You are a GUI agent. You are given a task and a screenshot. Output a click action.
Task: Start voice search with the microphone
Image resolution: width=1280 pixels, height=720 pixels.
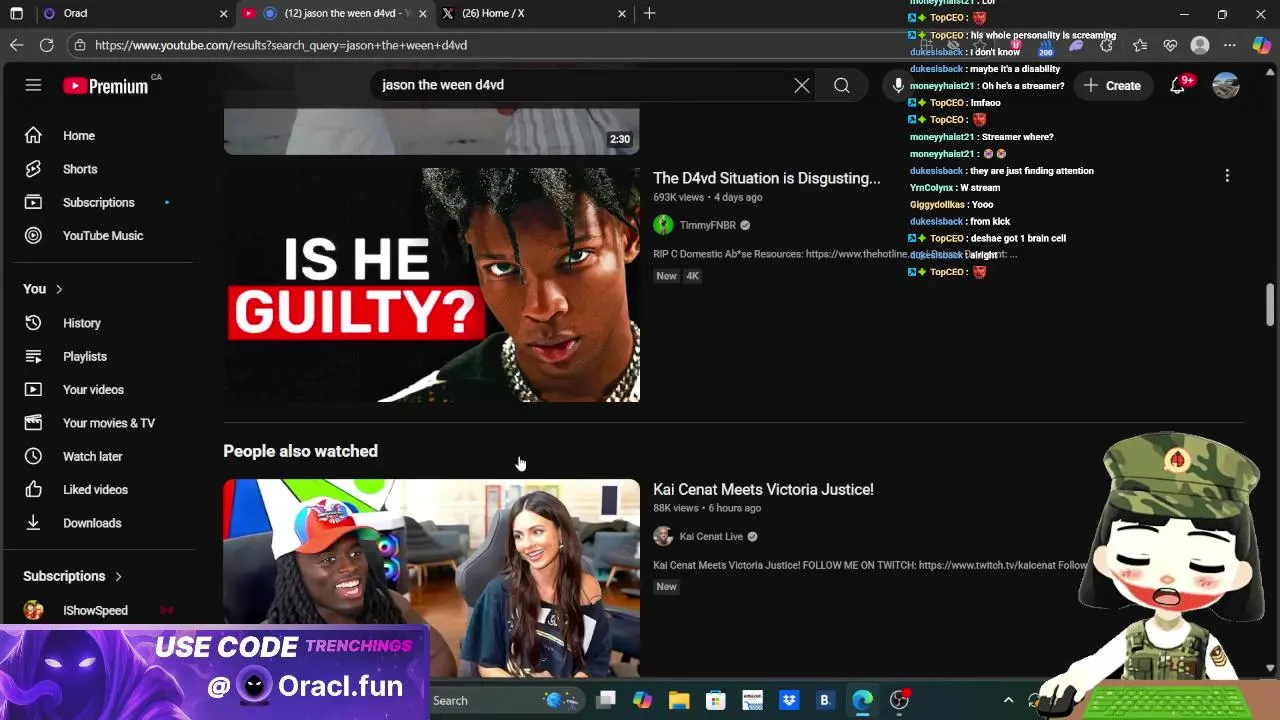pos(898,85)
